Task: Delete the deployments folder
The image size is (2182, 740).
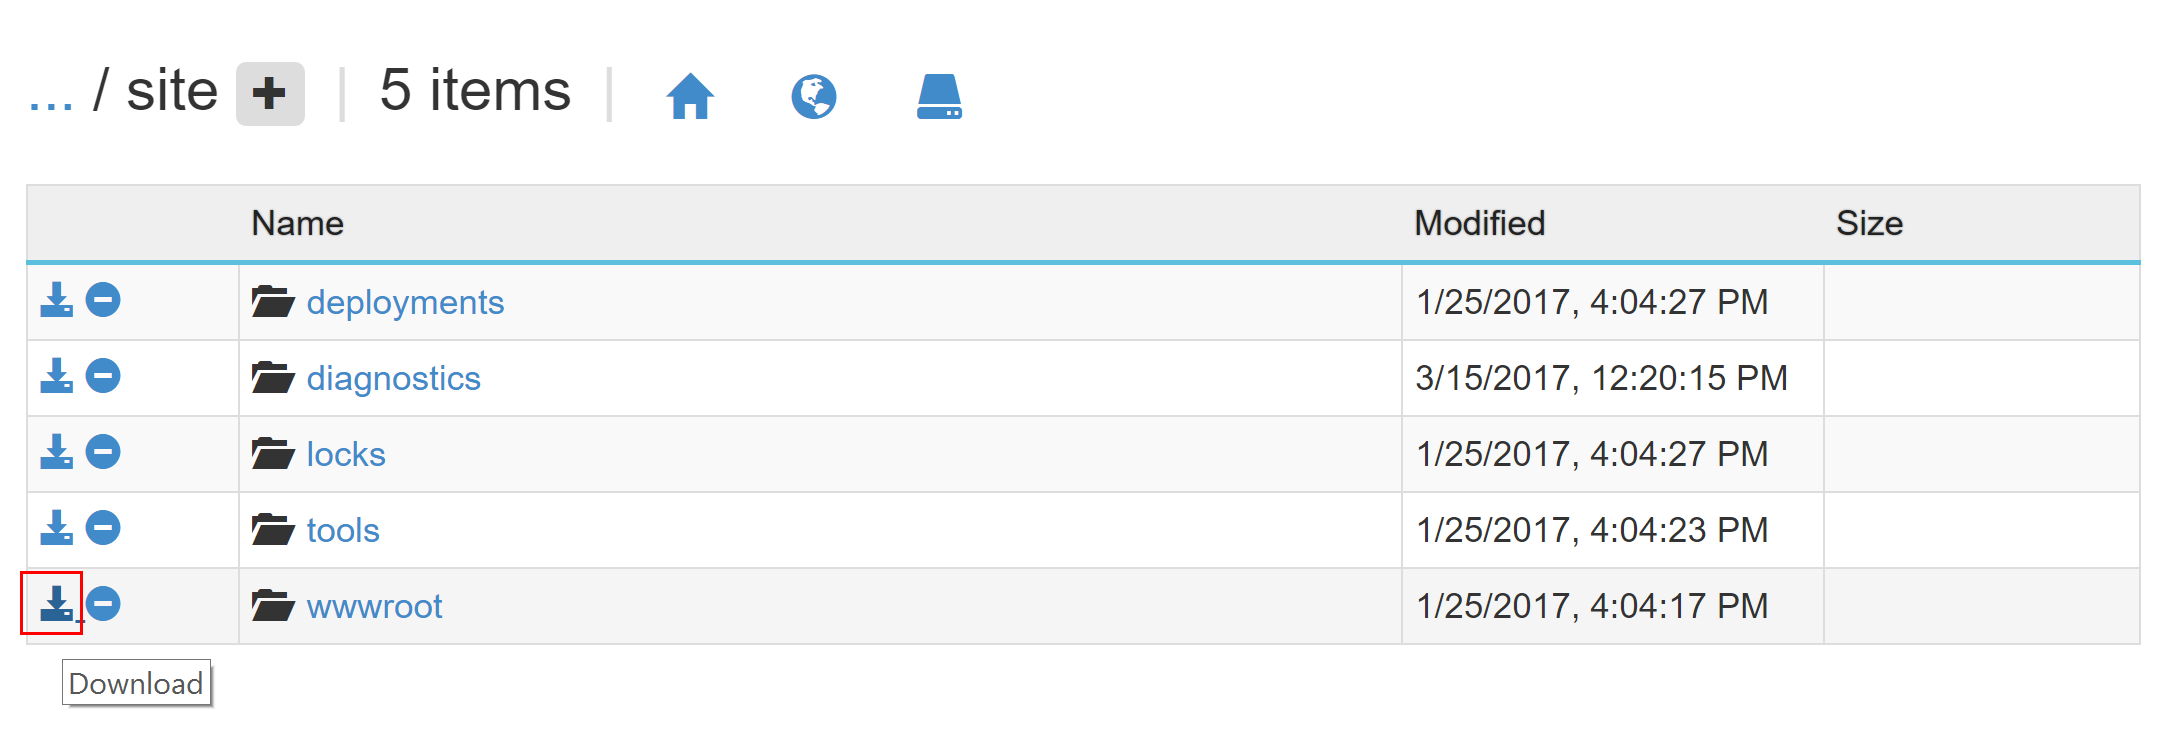Action: pyautogui.click(x=103, y=300)
